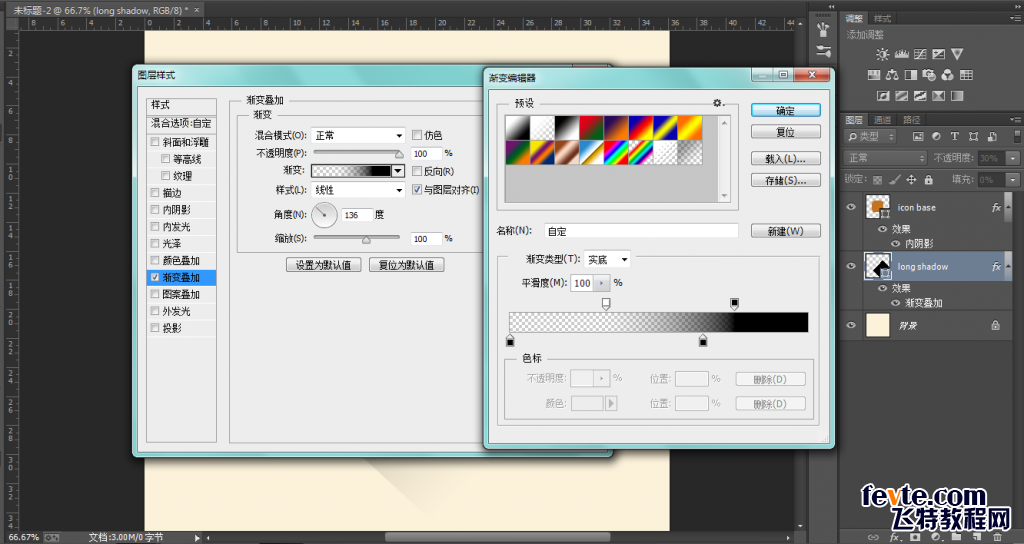Enable the 描边 style checkbox

click(155, 193)
